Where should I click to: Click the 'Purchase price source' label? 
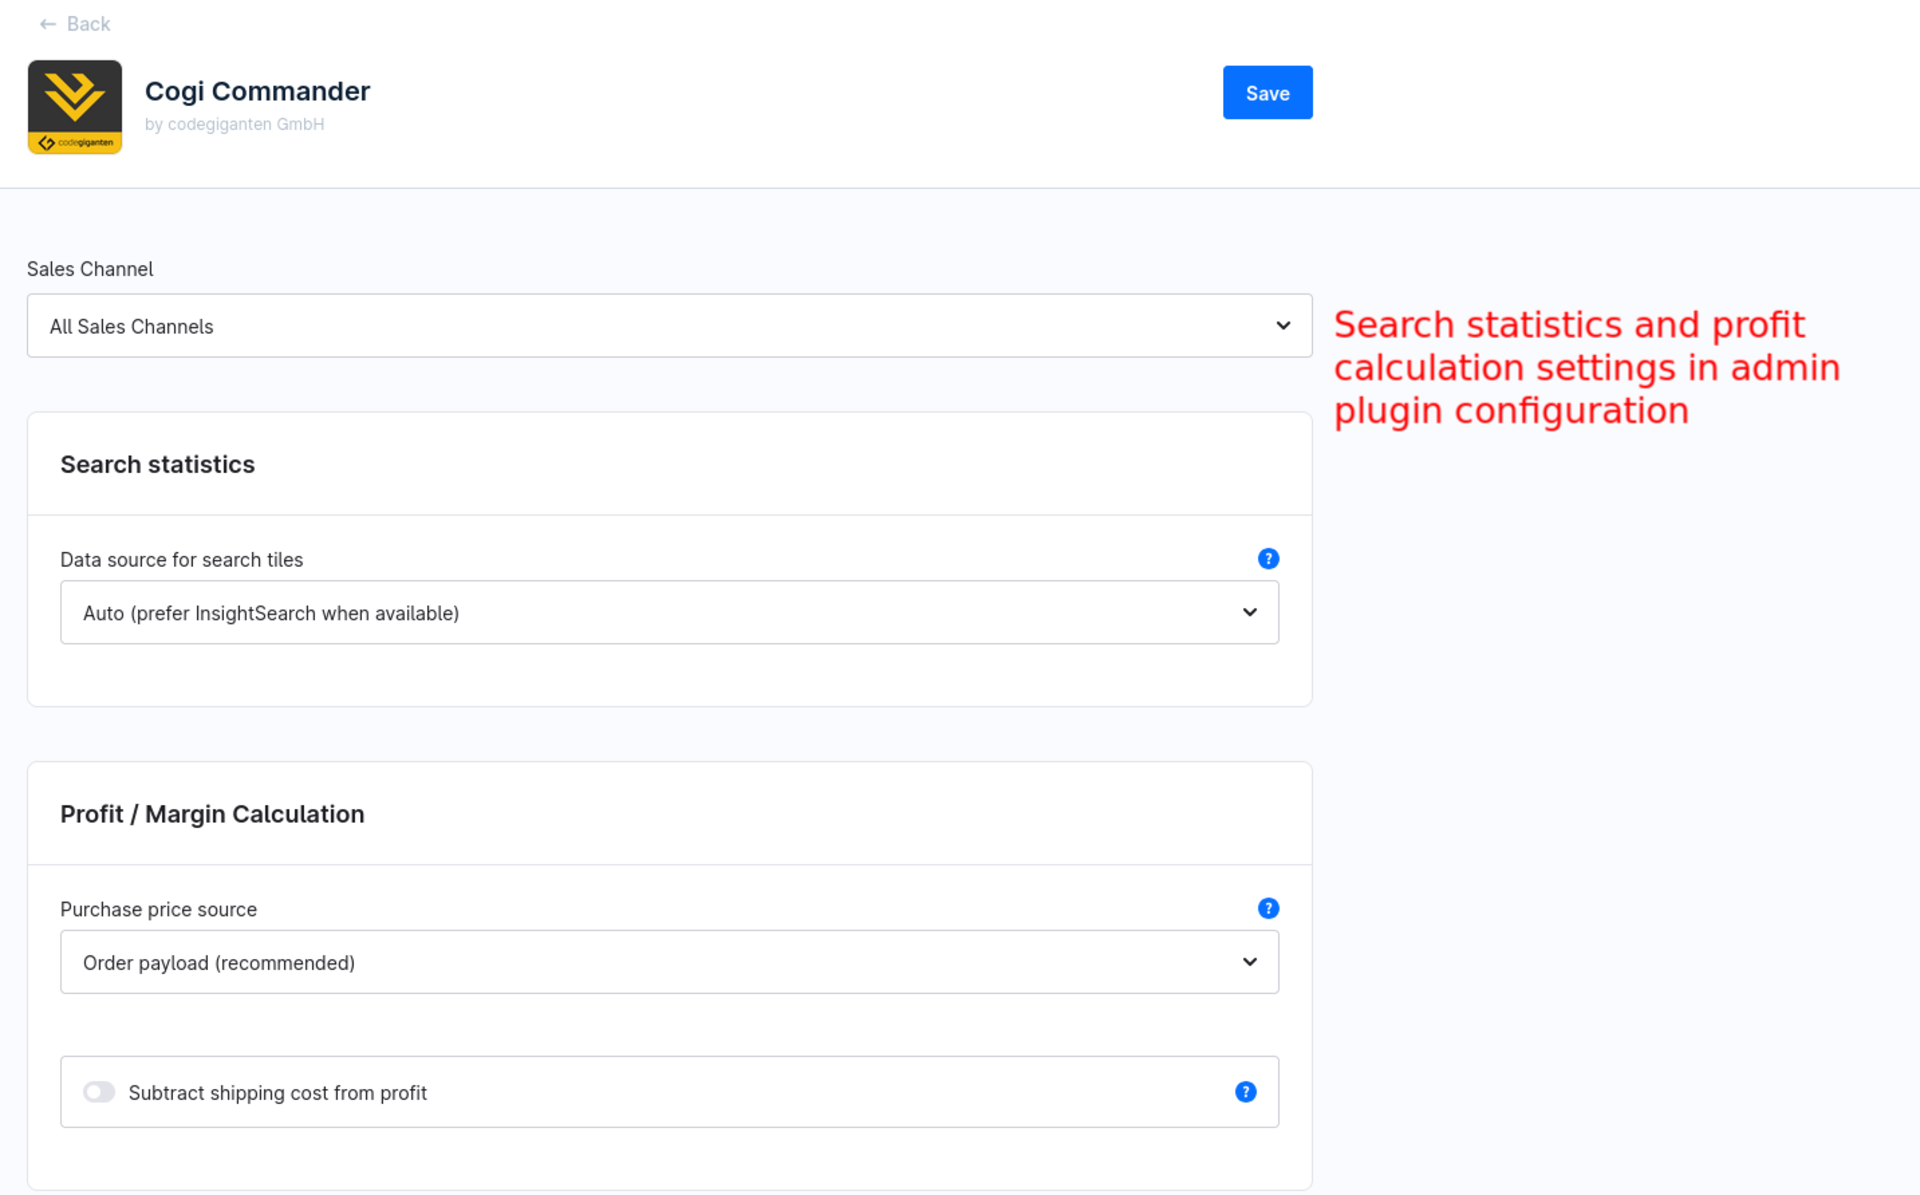point(158,910)
